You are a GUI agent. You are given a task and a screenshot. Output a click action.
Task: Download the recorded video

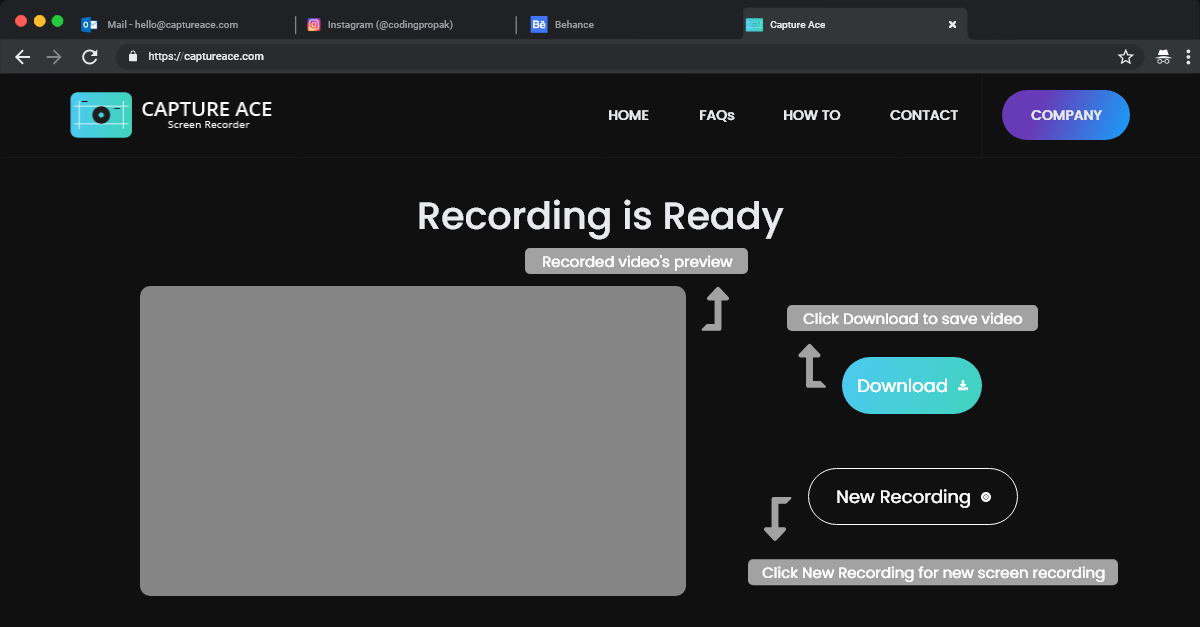(x=912, y=386)
